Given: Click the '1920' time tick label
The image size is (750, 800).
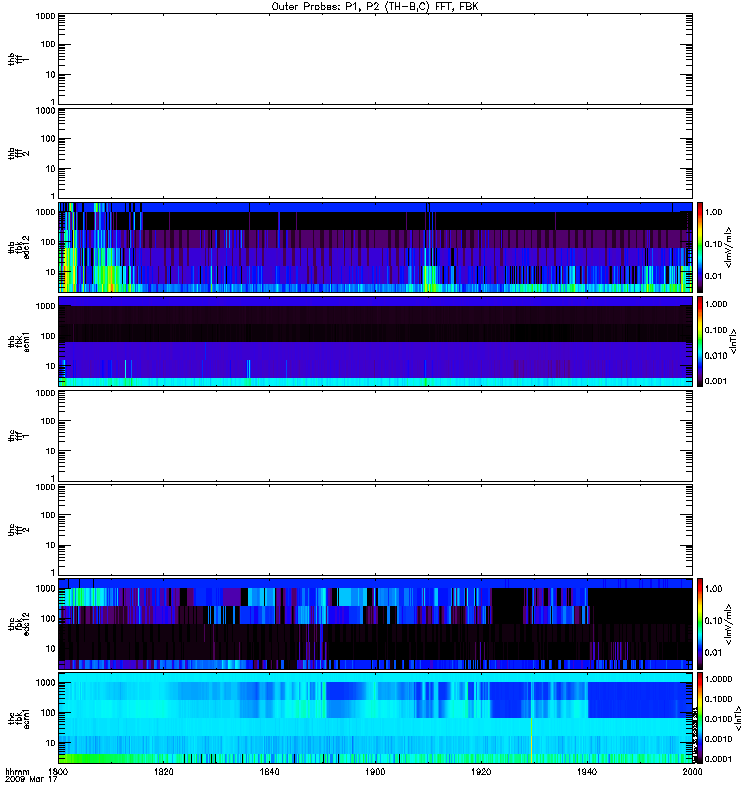Looking at the screenshot, I should pos(481,771).
